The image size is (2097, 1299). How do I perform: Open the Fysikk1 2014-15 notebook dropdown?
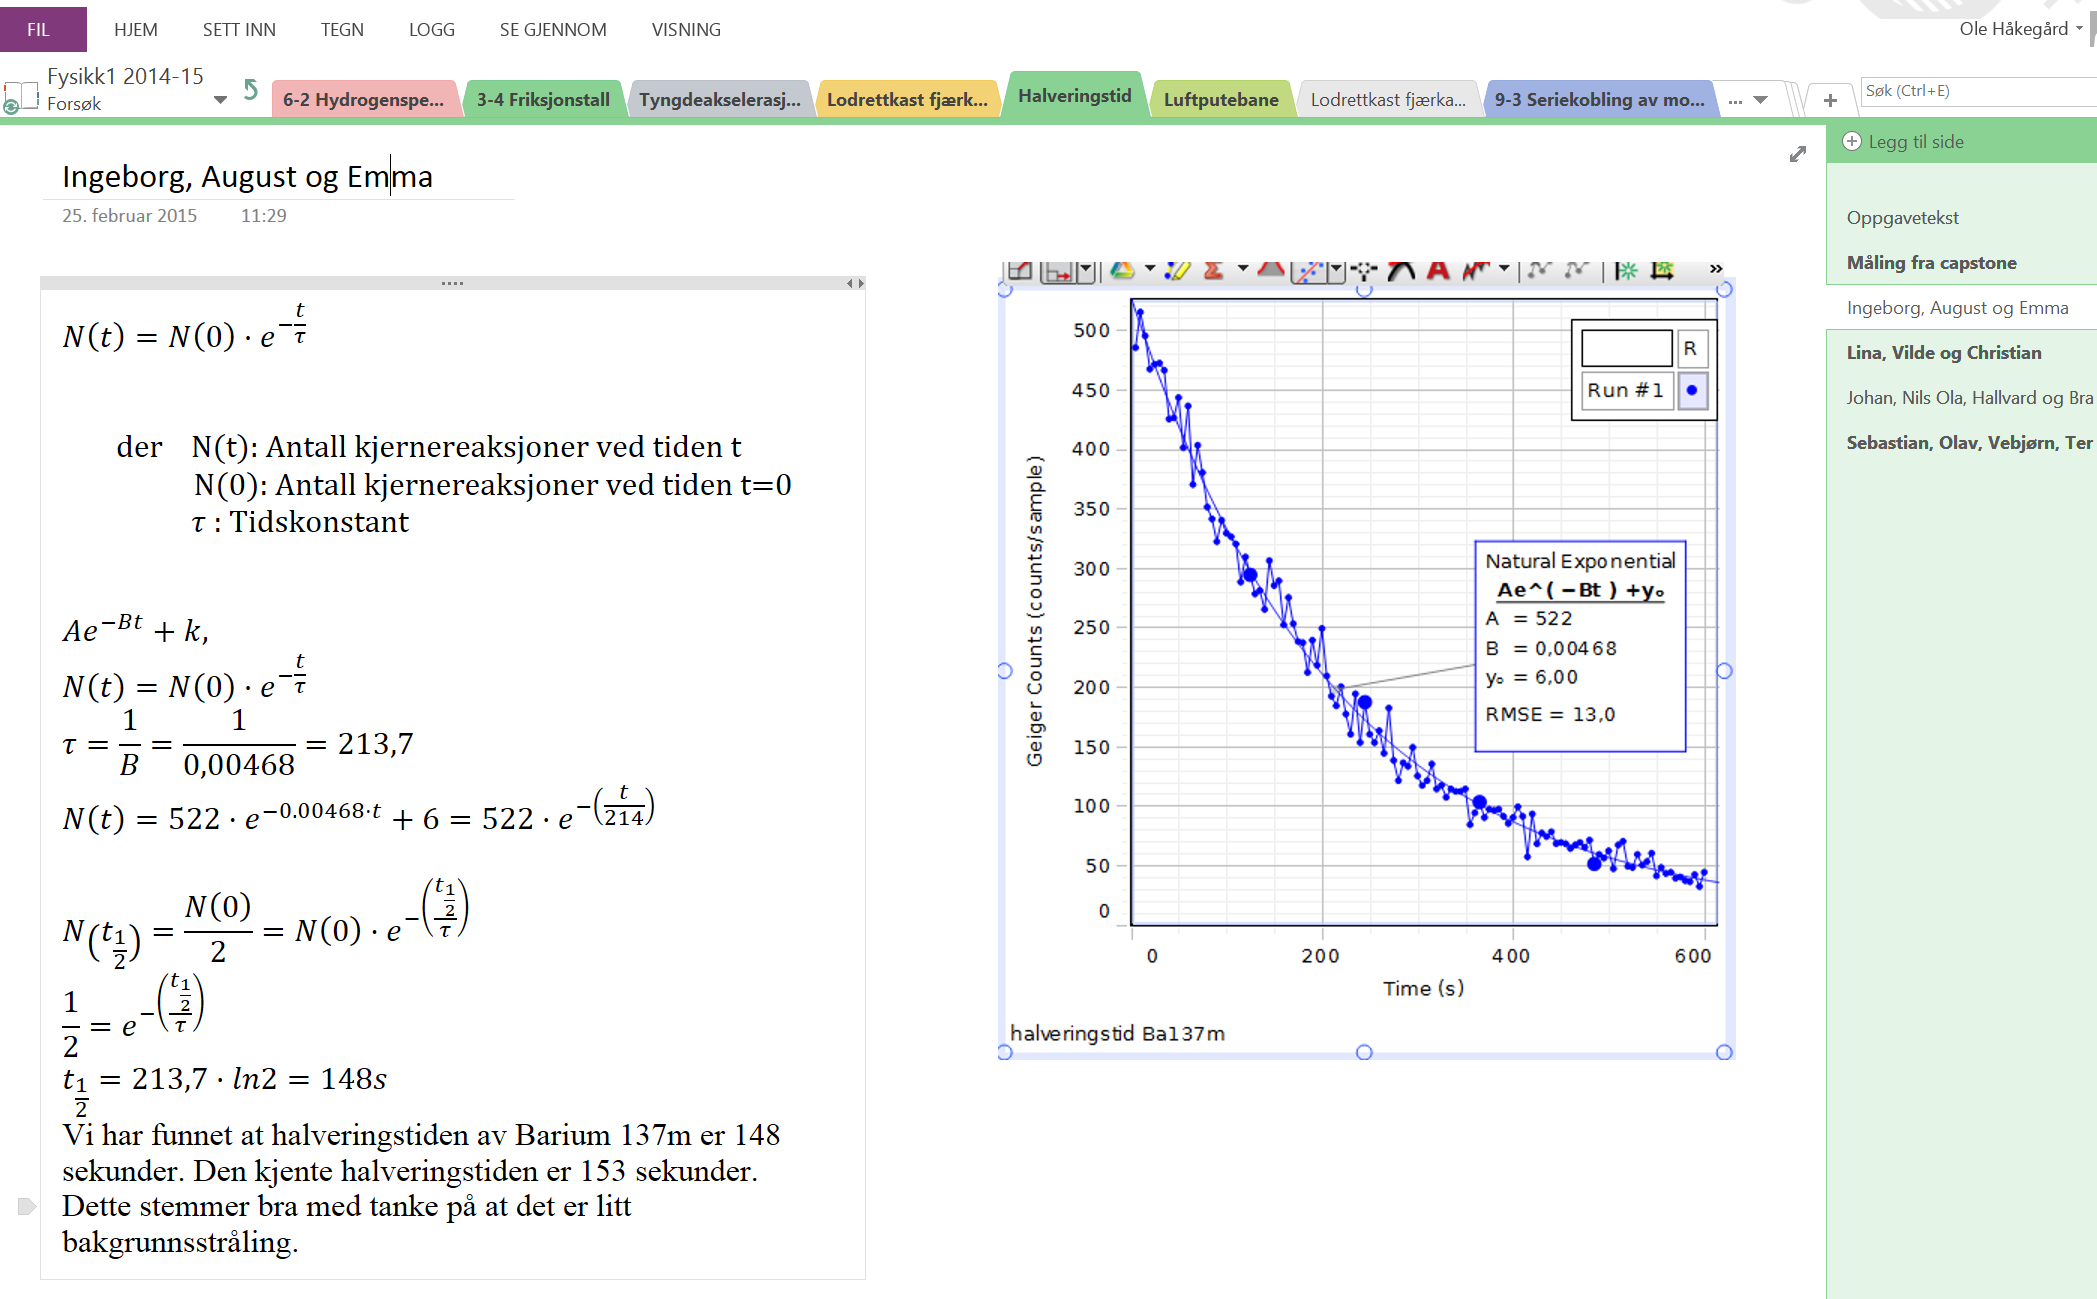pos(220,99)
